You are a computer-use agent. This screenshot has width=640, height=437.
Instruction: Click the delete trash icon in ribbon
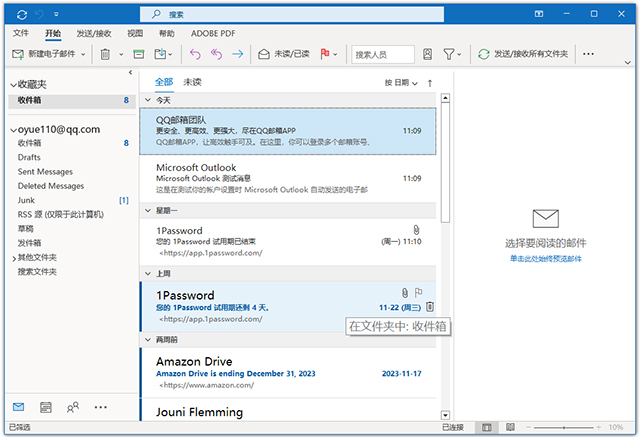[x=105, y=54]
